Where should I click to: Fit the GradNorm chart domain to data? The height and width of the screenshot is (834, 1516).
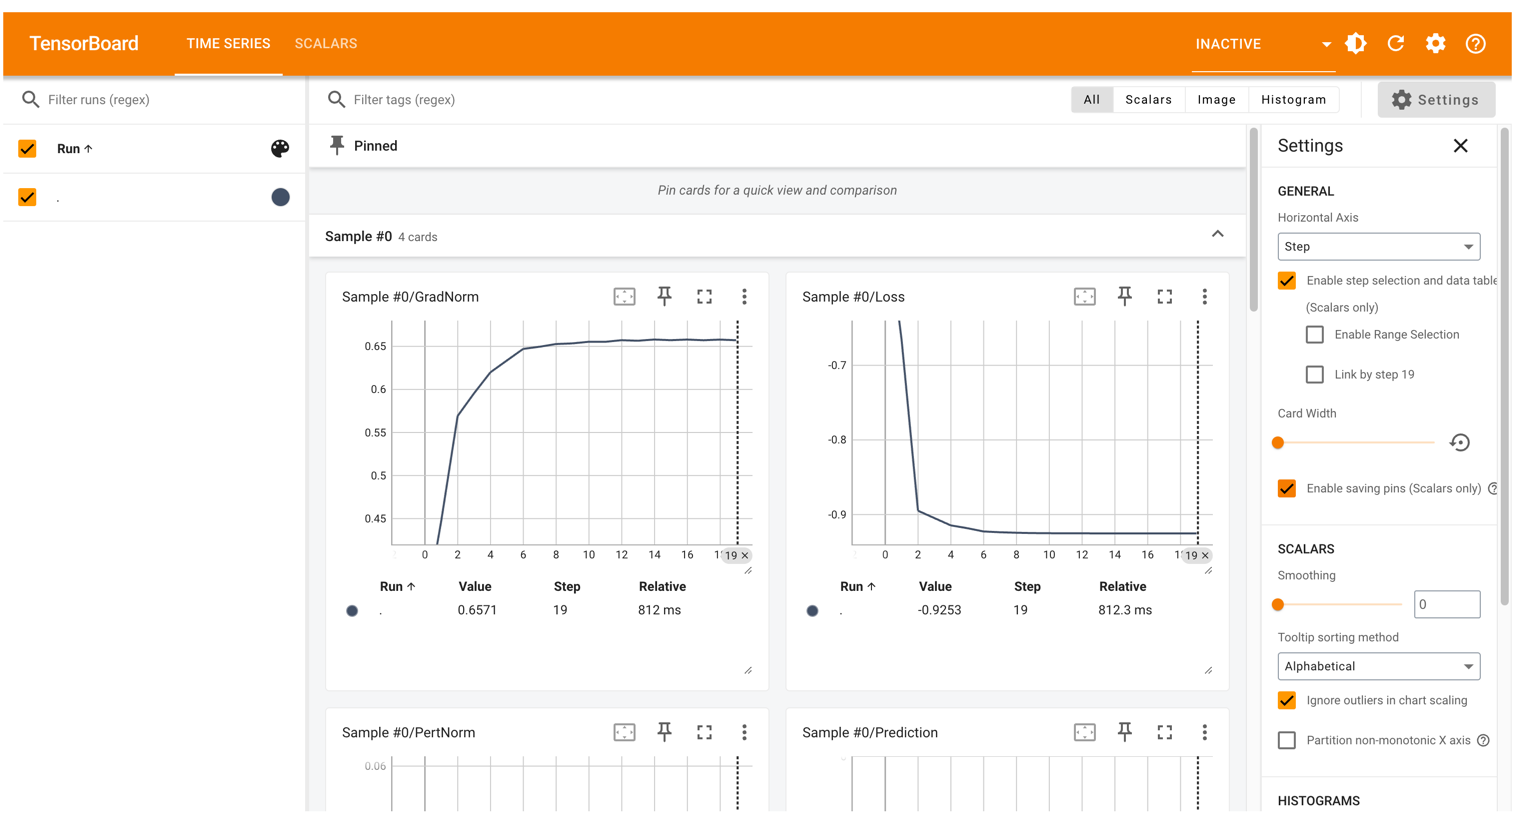(624, 297)
